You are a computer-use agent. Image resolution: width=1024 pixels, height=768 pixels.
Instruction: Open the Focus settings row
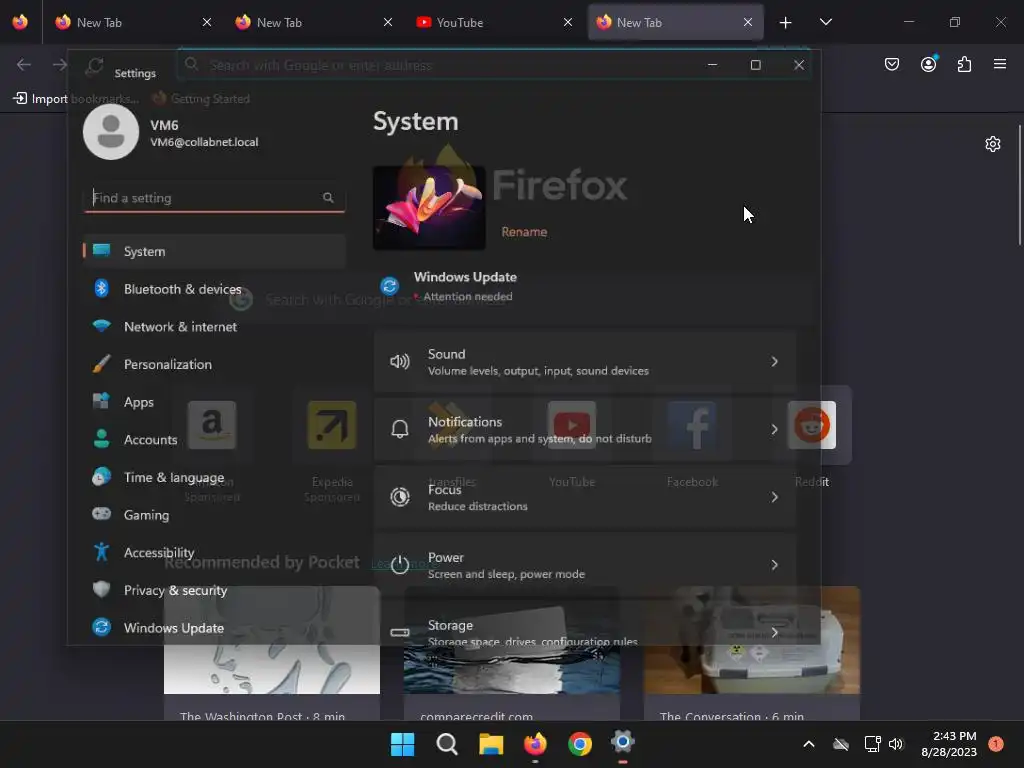pyautogui.click(x=585, y=497)
